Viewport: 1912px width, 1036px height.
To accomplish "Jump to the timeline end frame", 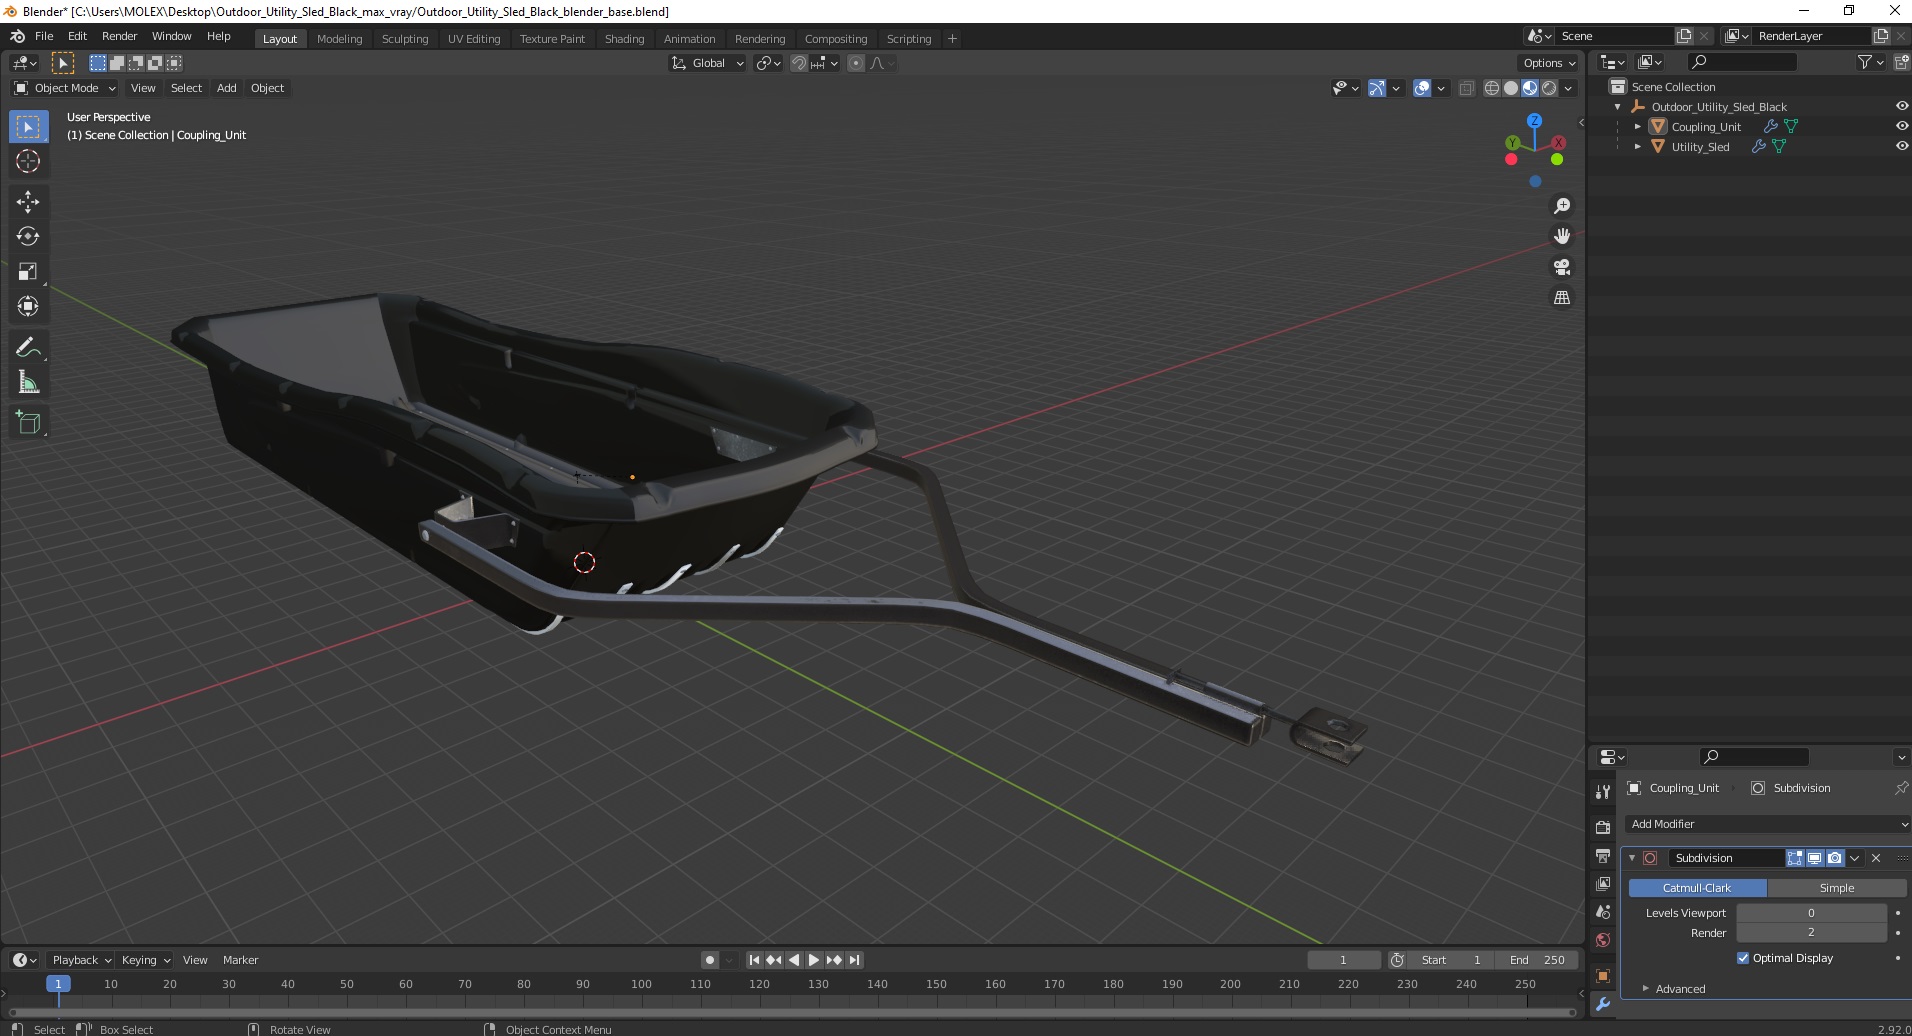I will pyautogui.click(x=854, y=960).
